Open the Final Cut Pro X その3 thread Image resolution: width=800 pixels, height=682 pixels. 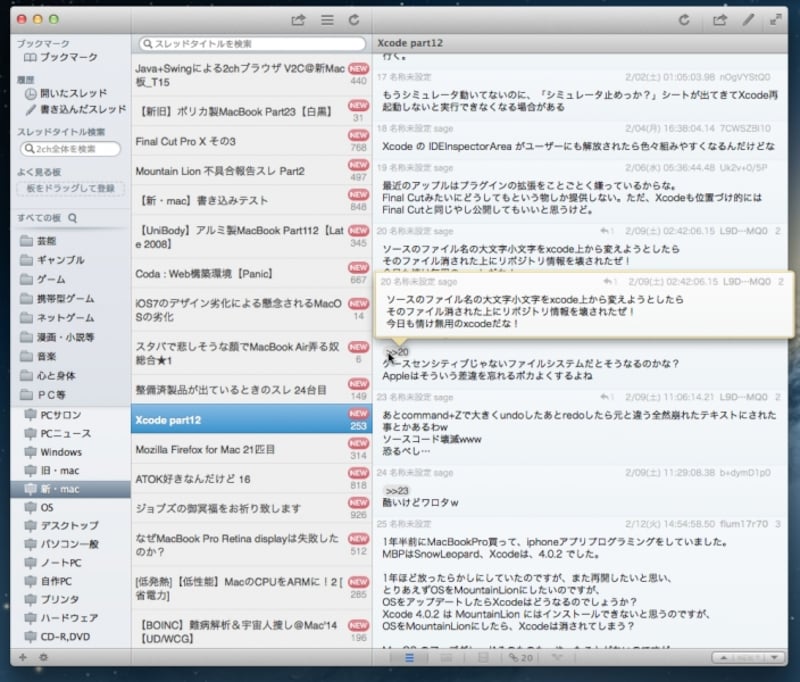pos(185,141)
